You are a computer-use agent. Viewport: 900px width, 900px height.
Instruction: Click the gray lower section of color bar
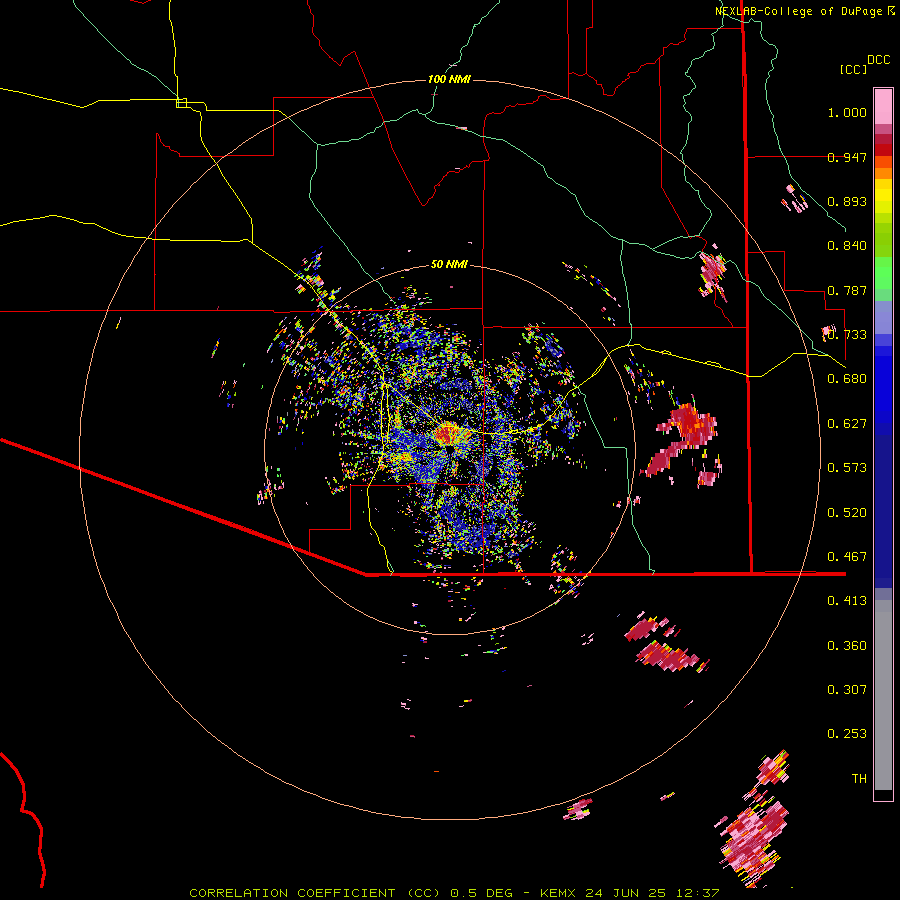click(883, 695)
